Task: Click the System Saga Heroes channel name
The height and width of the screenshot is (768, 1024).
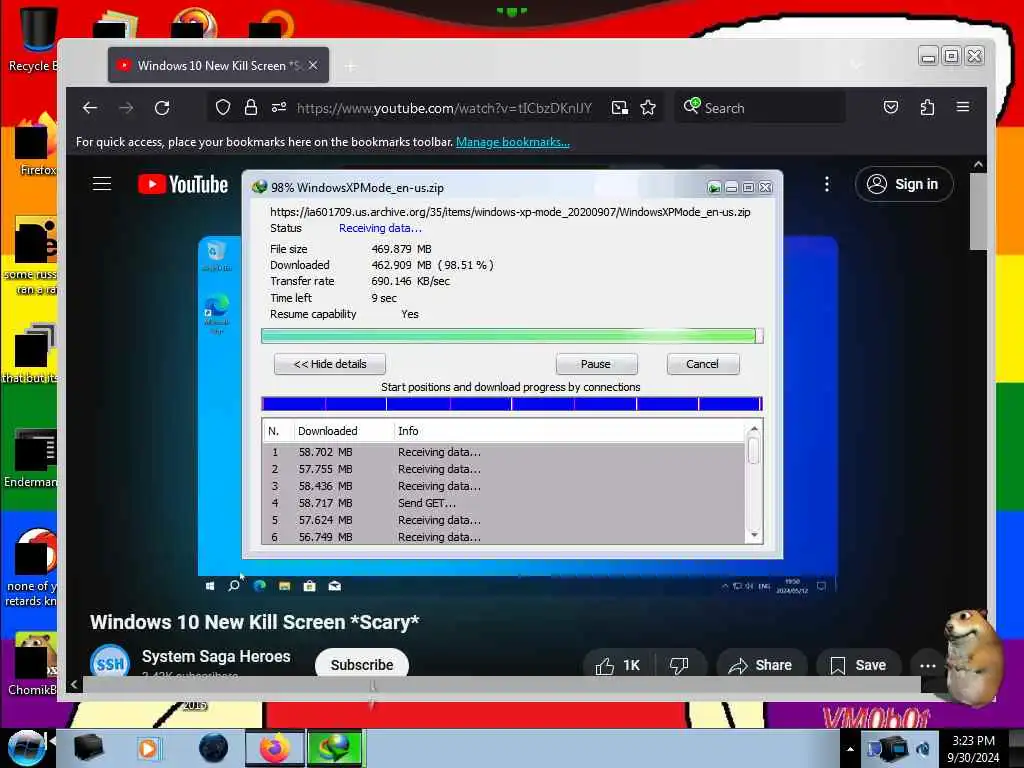Action: coord(216,656)
